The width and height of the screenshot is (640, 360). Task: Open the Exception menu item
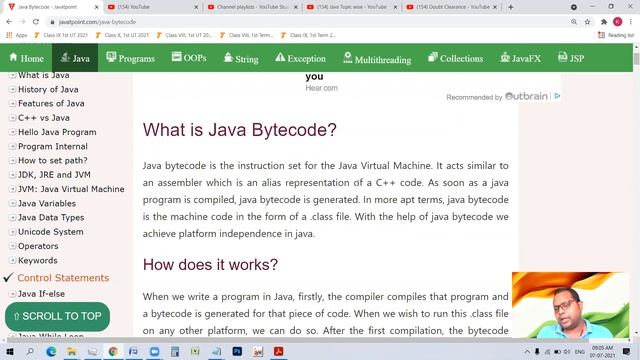click(x=300, y=58)
